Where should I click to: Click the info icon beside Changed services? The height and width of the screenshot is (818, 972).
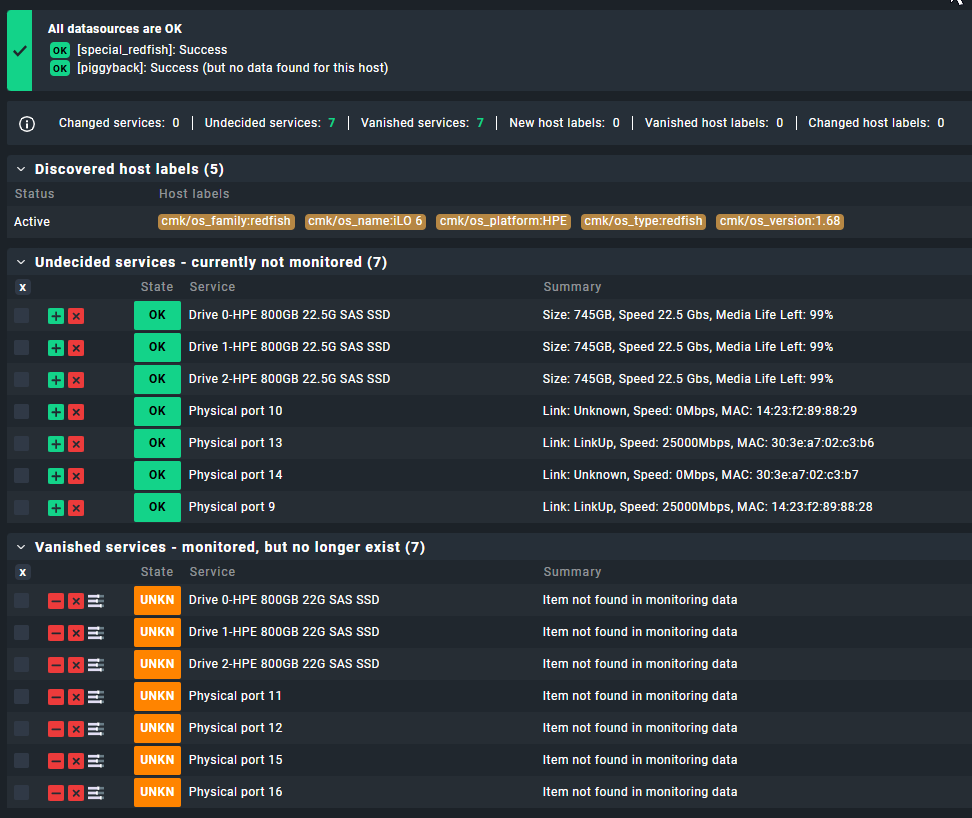(27, 123)
